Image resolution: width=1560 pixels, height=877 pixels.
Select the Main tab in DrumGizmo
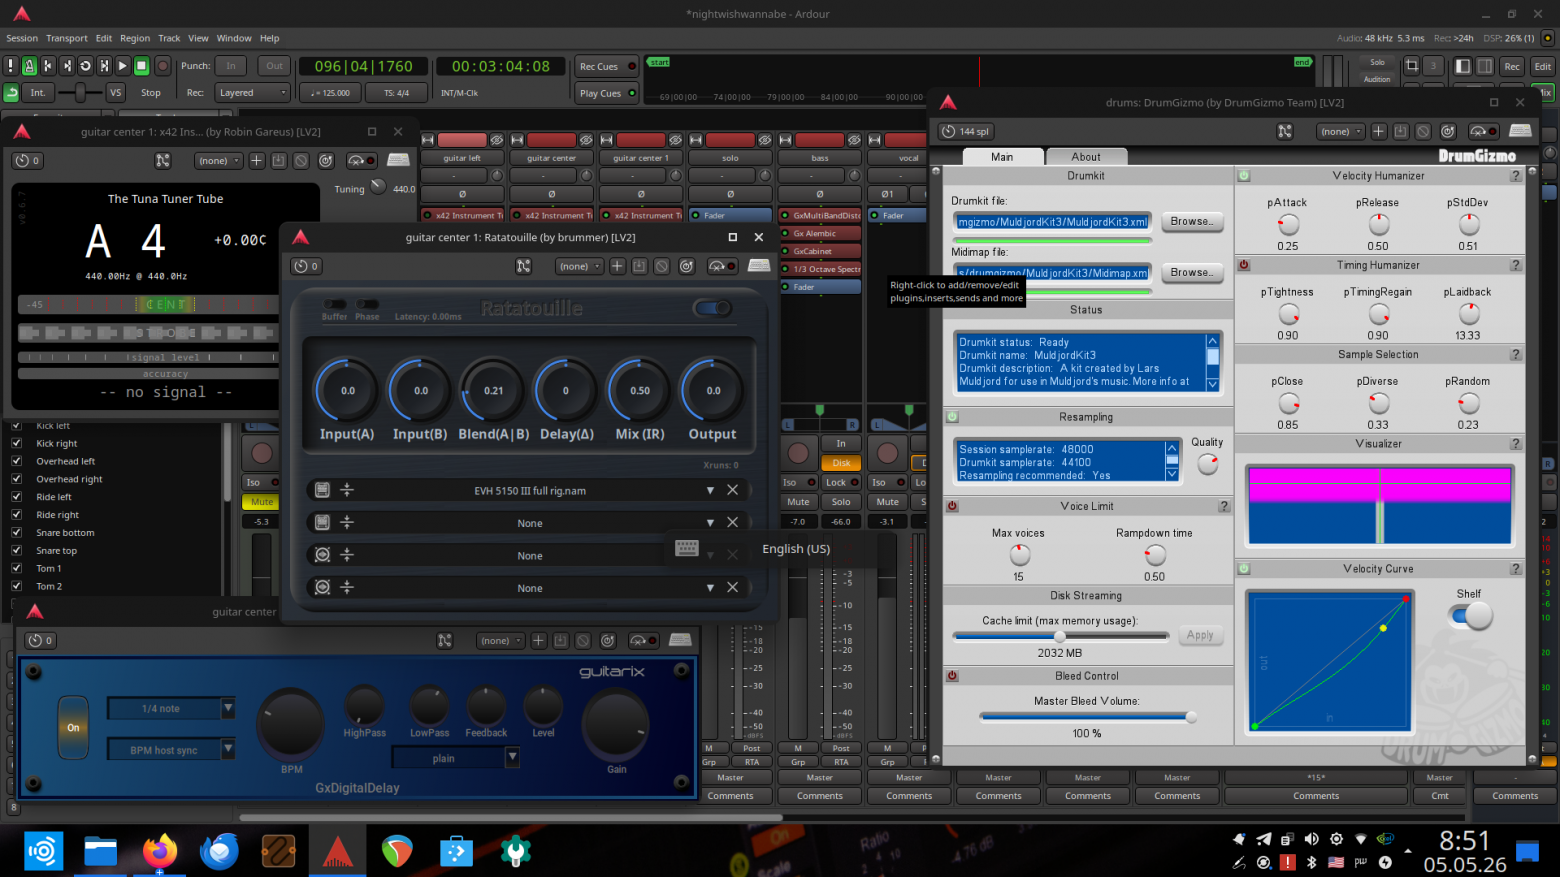click(1002, 157)
